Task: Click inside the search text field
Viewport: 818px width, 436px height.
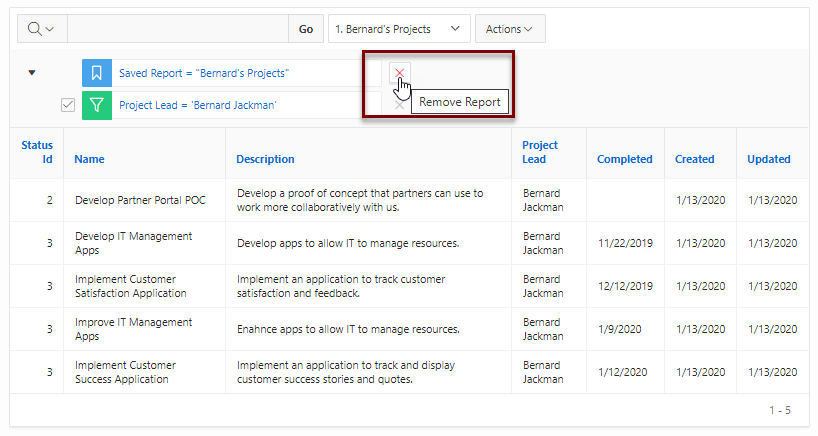Action: (177, 29)
